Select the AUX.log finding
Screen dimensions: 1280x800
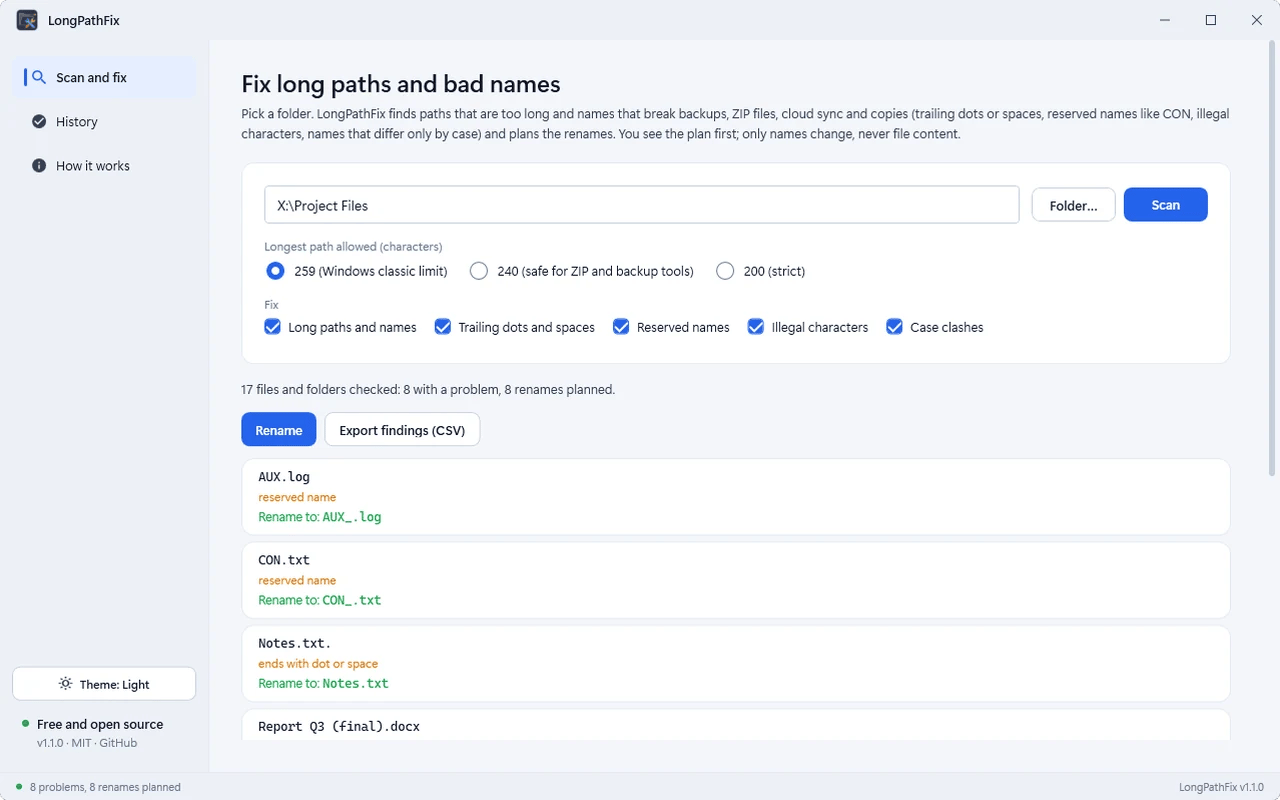(x=736, y=497)
